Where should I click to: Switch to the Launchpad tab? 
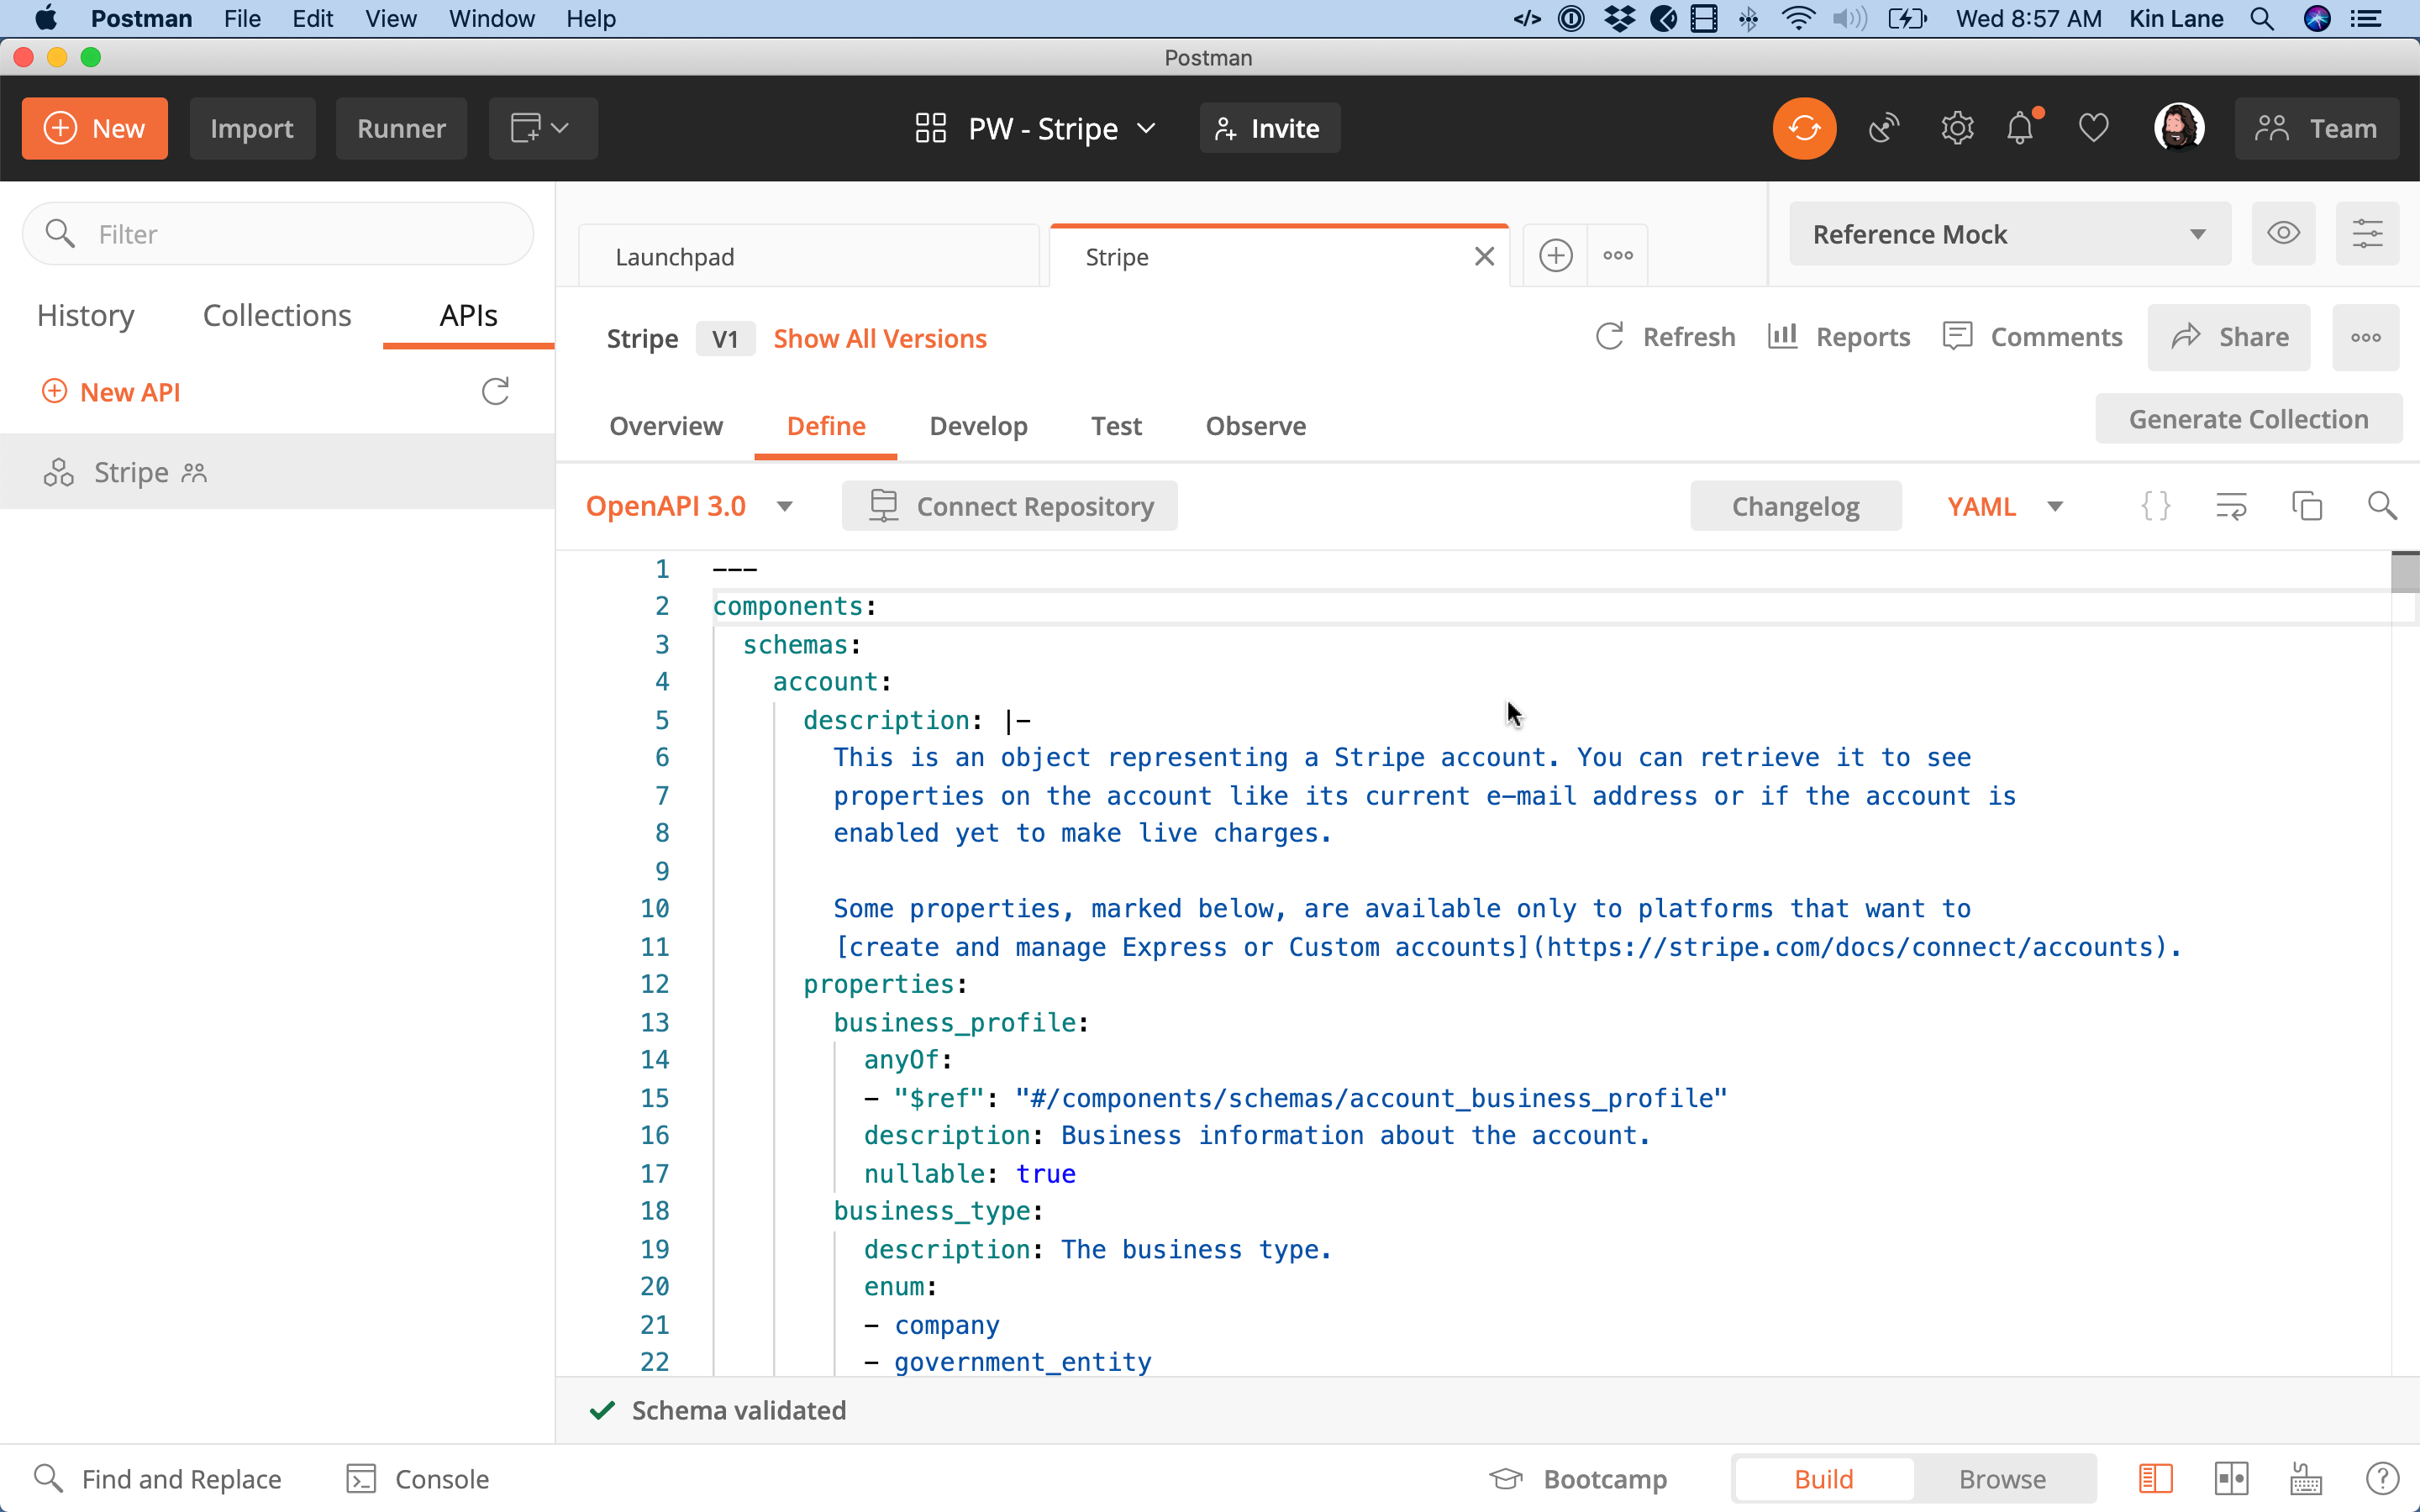[808, 257]
